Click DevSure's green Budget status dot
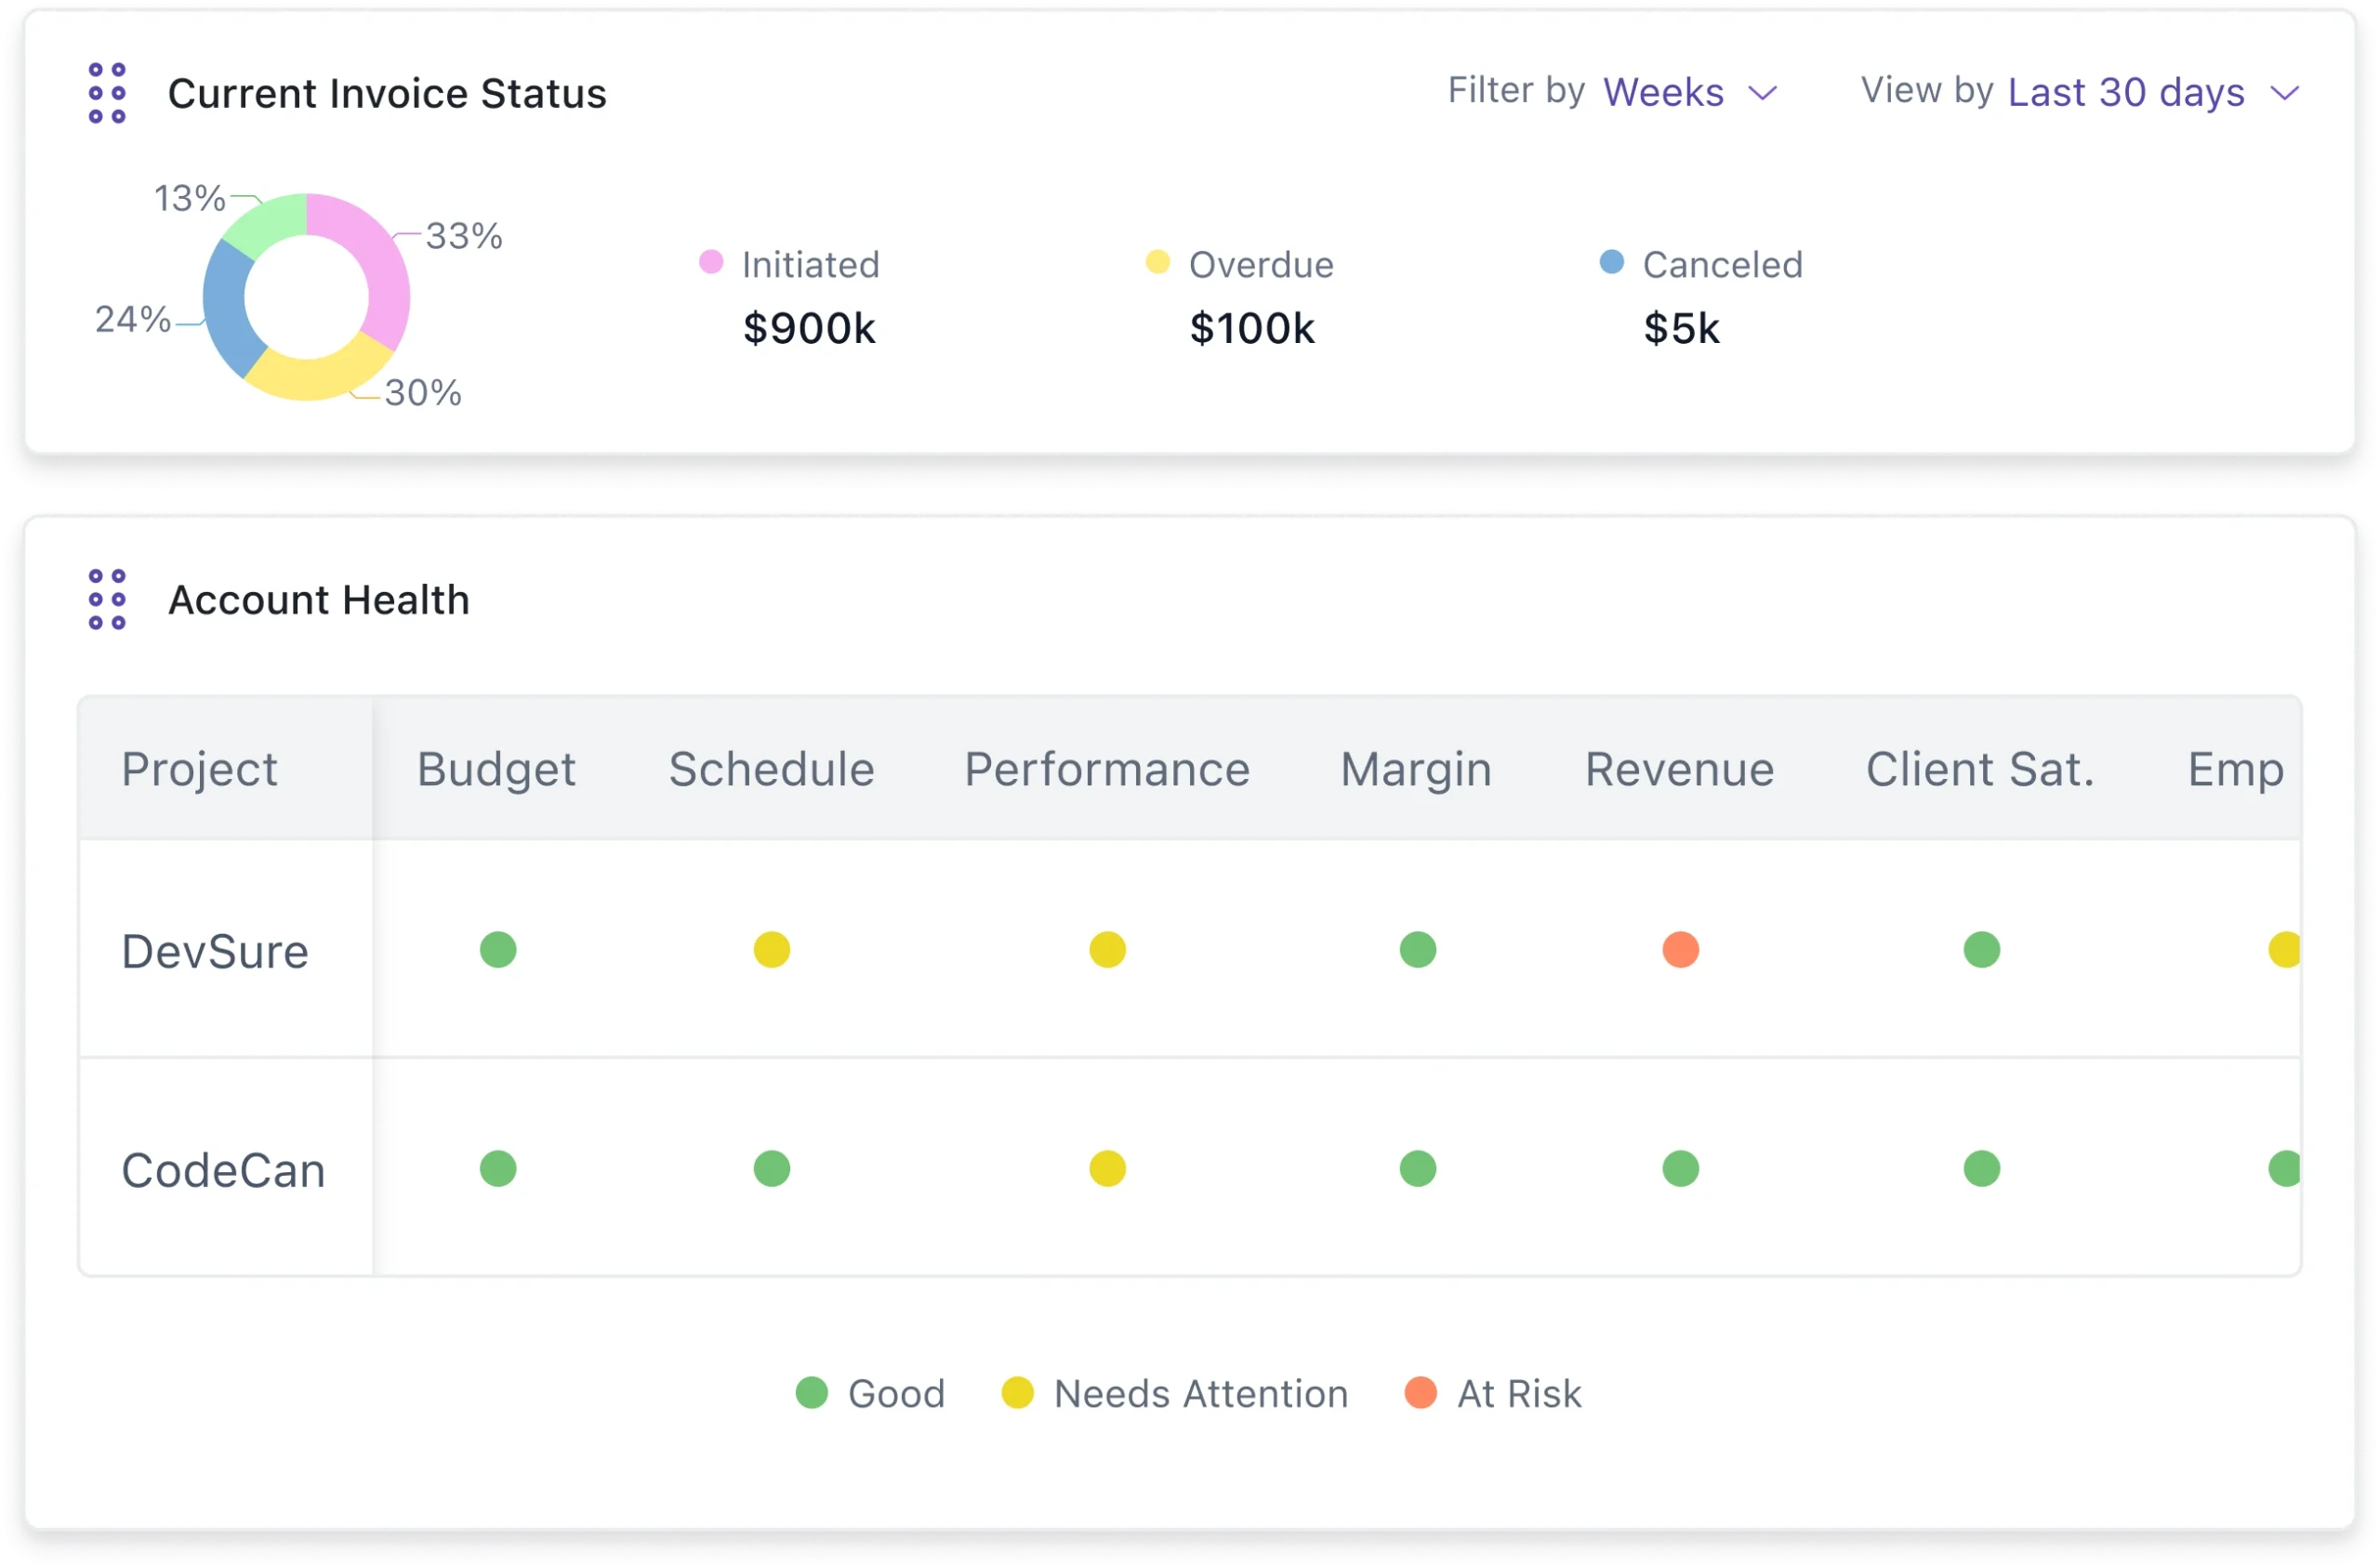The width and height of the screenshot is (2380, 1568). pyautogui.click(x=498, y=949)
